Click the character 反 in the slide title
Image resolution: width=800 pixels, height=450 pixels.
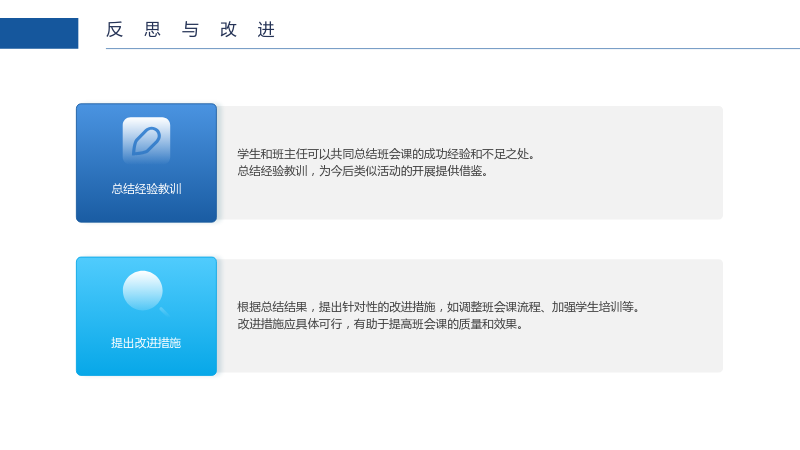click(114, 30)
